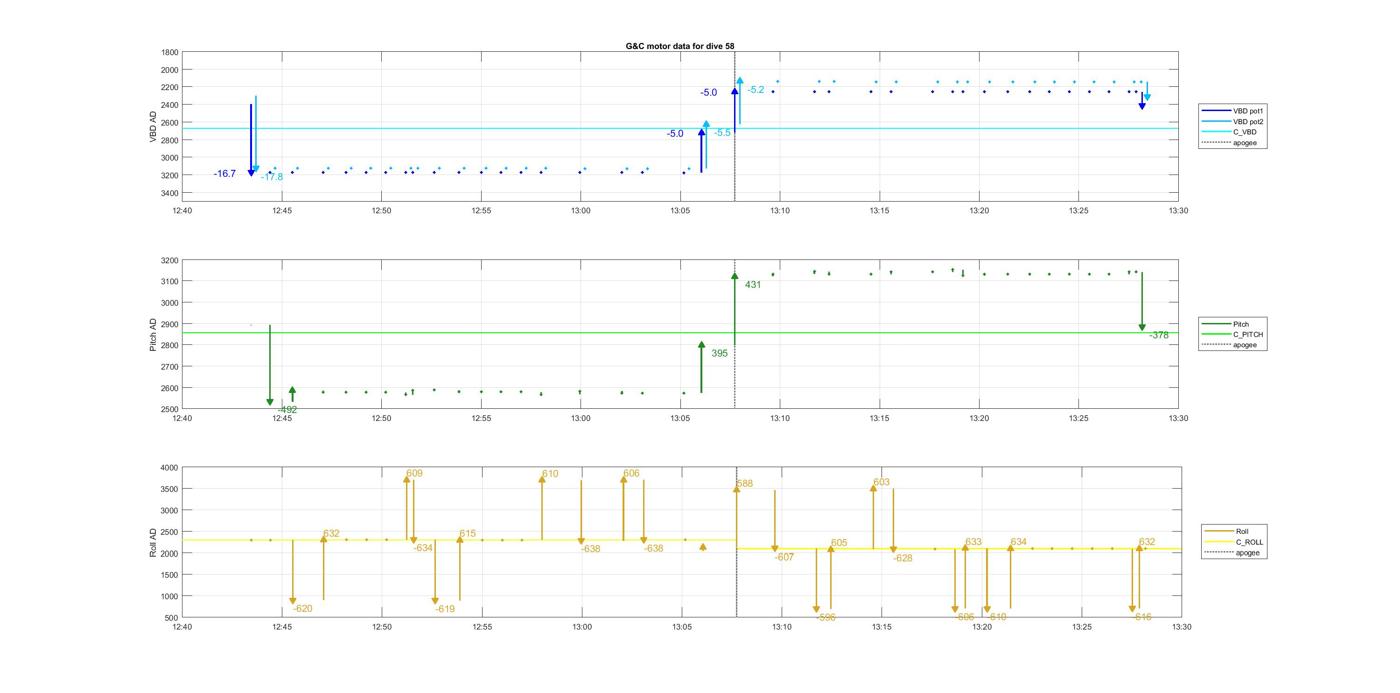This screenshot has height=693, width=1400.
Task: Click the '603' roll data label
Action: tap(881, 483)
